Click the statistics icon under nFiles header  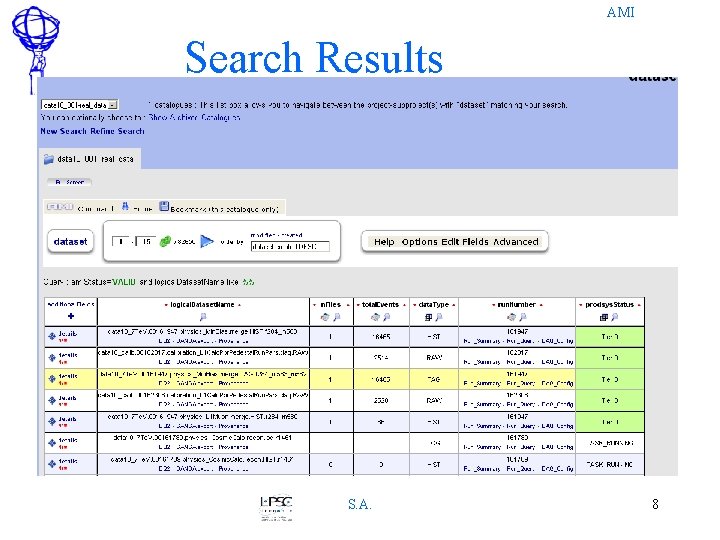click(x=325, y=317)
